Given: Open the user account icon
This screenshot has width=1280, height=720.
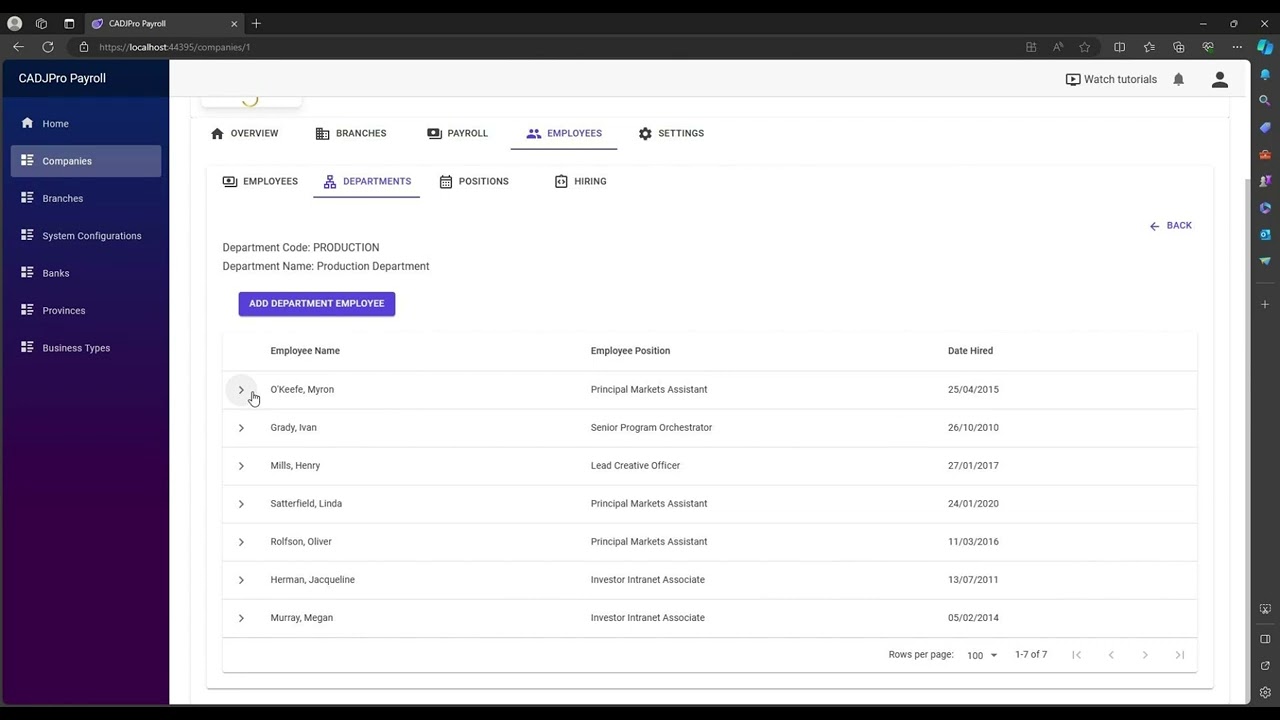Looking at the screenshot, I should pos(1219,80).
